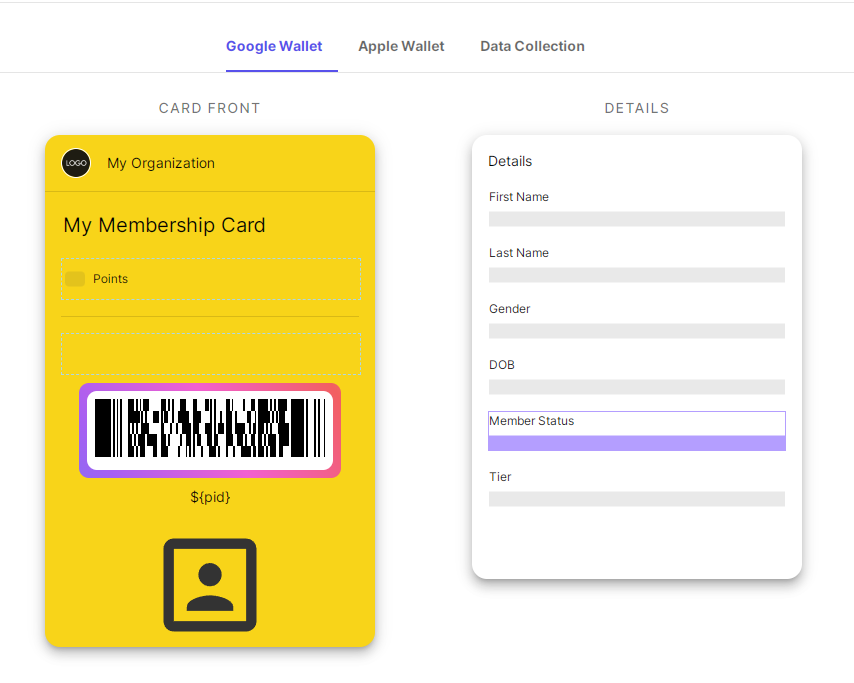The width and height of the screenshot is (854, 683).
Task: Select the My Organization header text
Action: (x=161, y=163)
